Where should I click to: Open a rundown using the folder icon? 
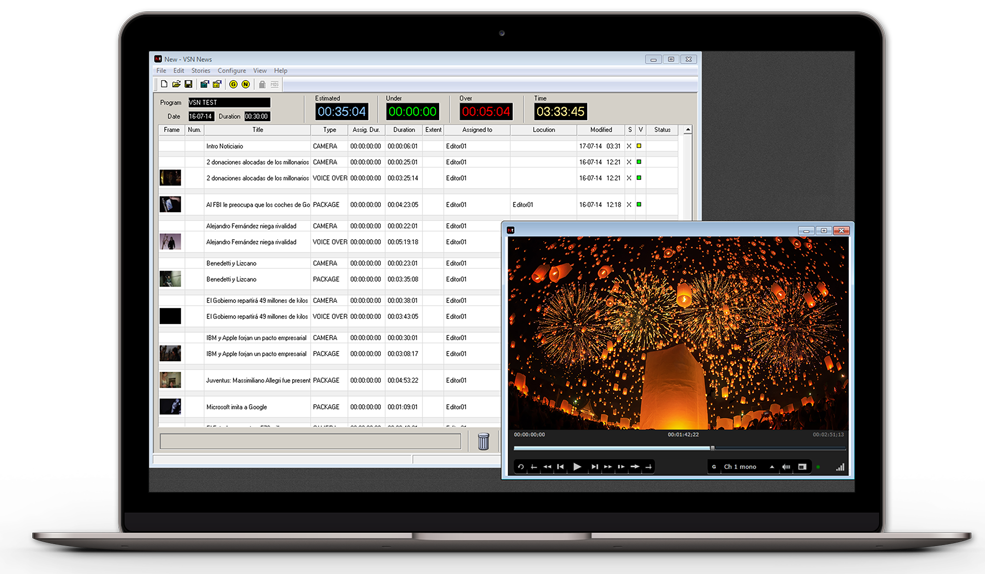point(177,84)
